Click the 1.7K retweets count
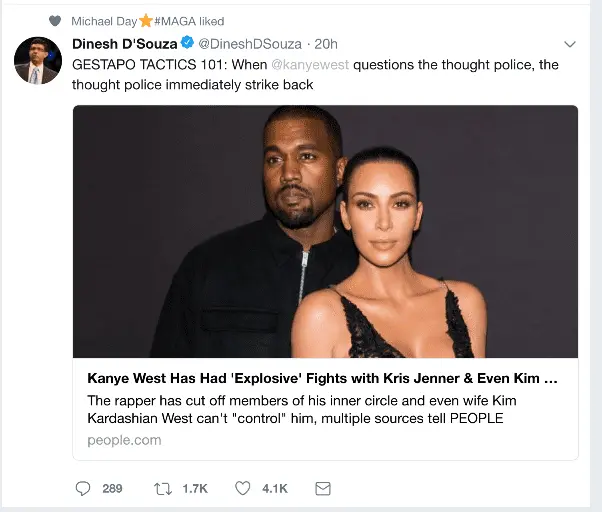The height and width of the screenshot is (512, 602). pyautogui.click(x=194, y=488)
